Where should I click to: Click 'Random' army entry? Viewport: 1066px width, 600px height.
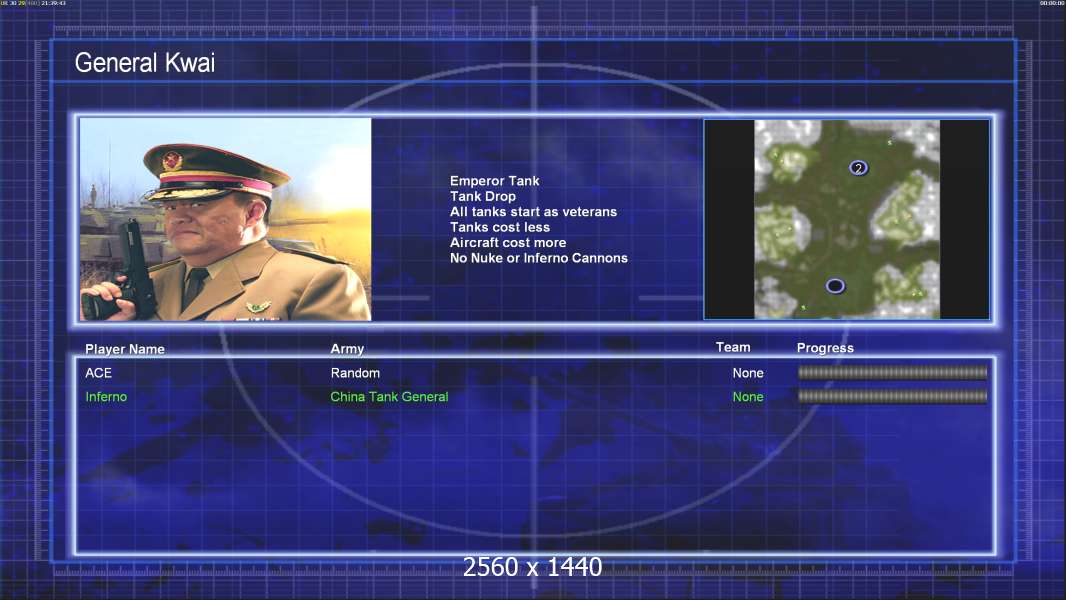(355, 373)
